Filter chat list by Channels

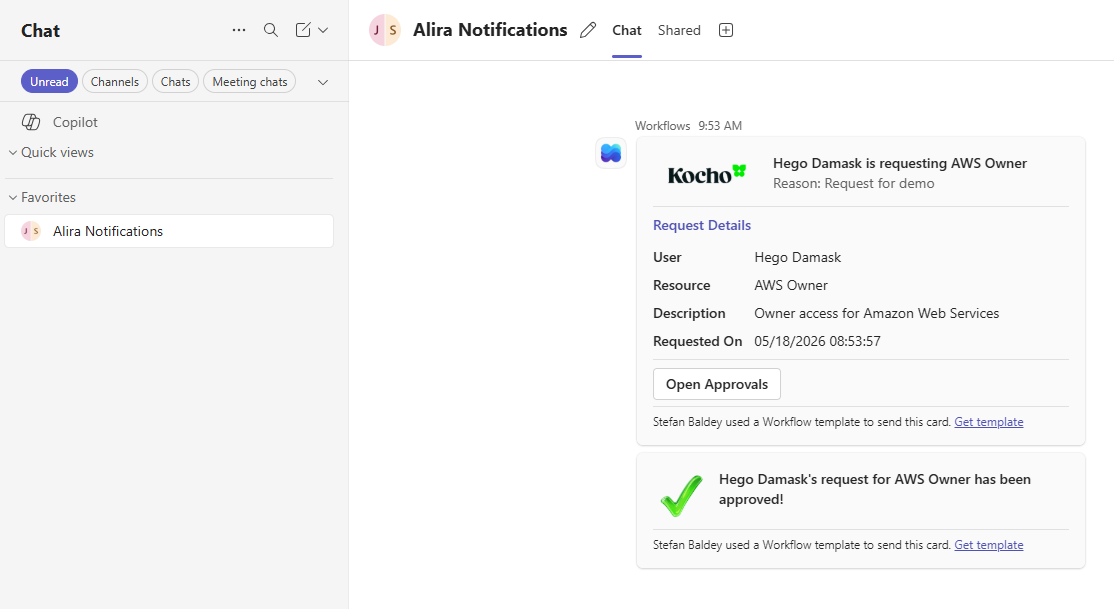(114, 82)
